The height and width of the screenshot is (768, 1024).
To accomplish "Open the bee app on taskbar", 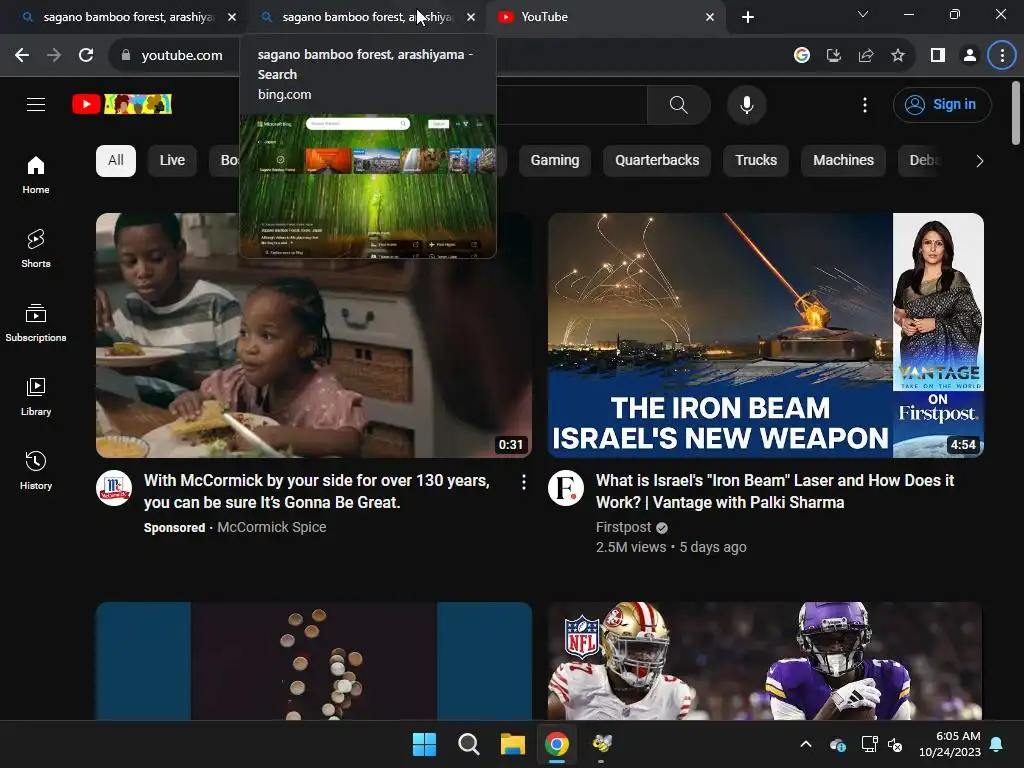I will (601, 744).
